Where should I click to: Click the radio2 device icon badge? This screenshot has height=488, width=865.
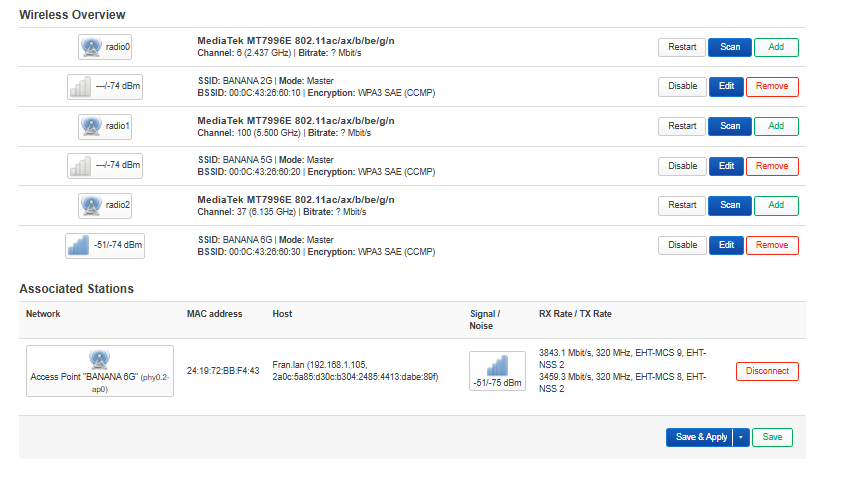105,205
